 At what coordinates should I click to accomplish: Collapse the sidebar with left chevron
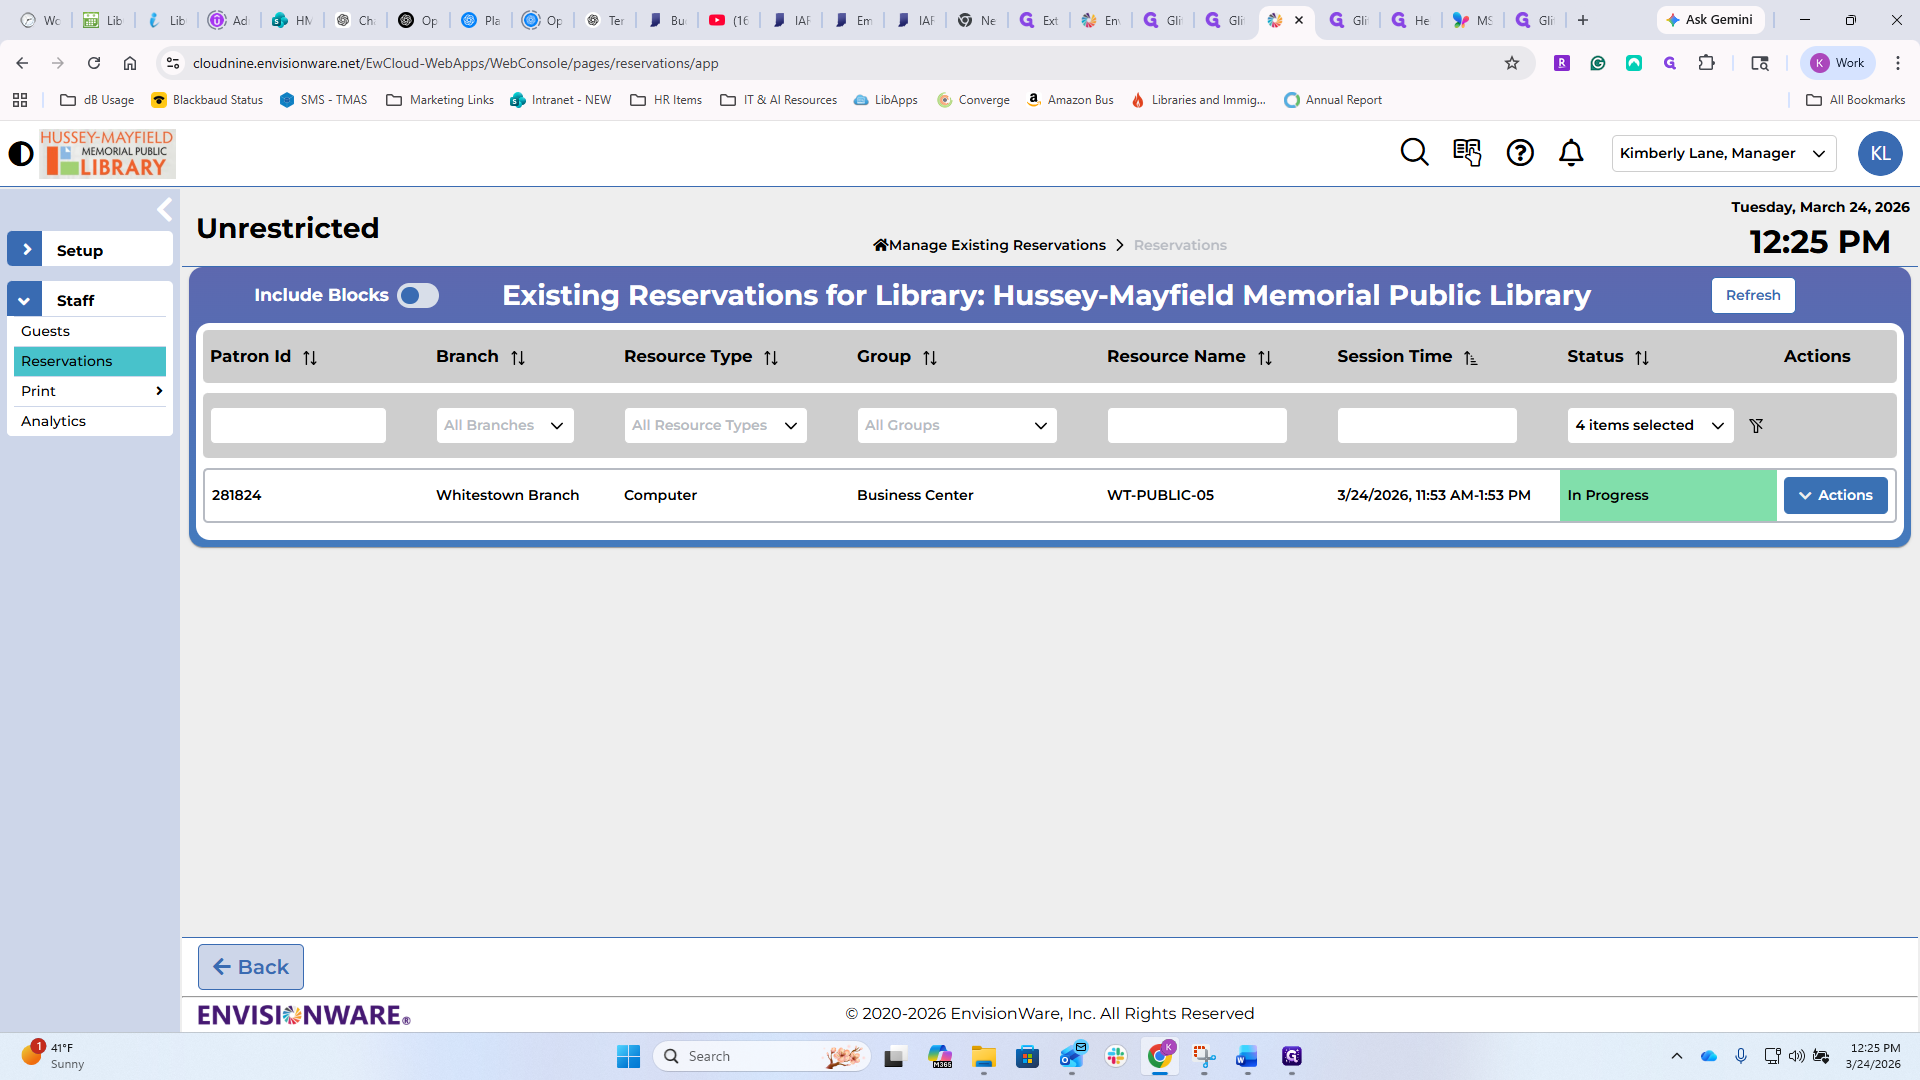pos(165,209)
